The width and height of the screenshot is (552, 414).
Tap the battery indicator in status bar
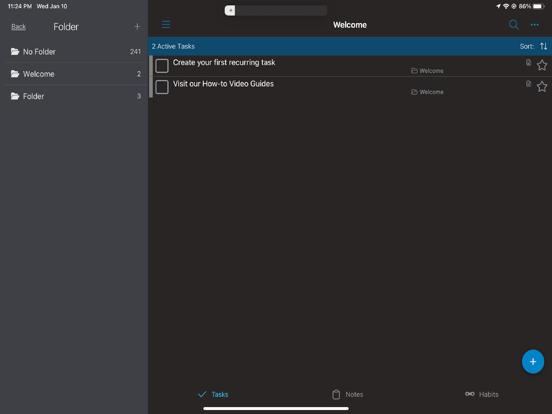point(539,6)
